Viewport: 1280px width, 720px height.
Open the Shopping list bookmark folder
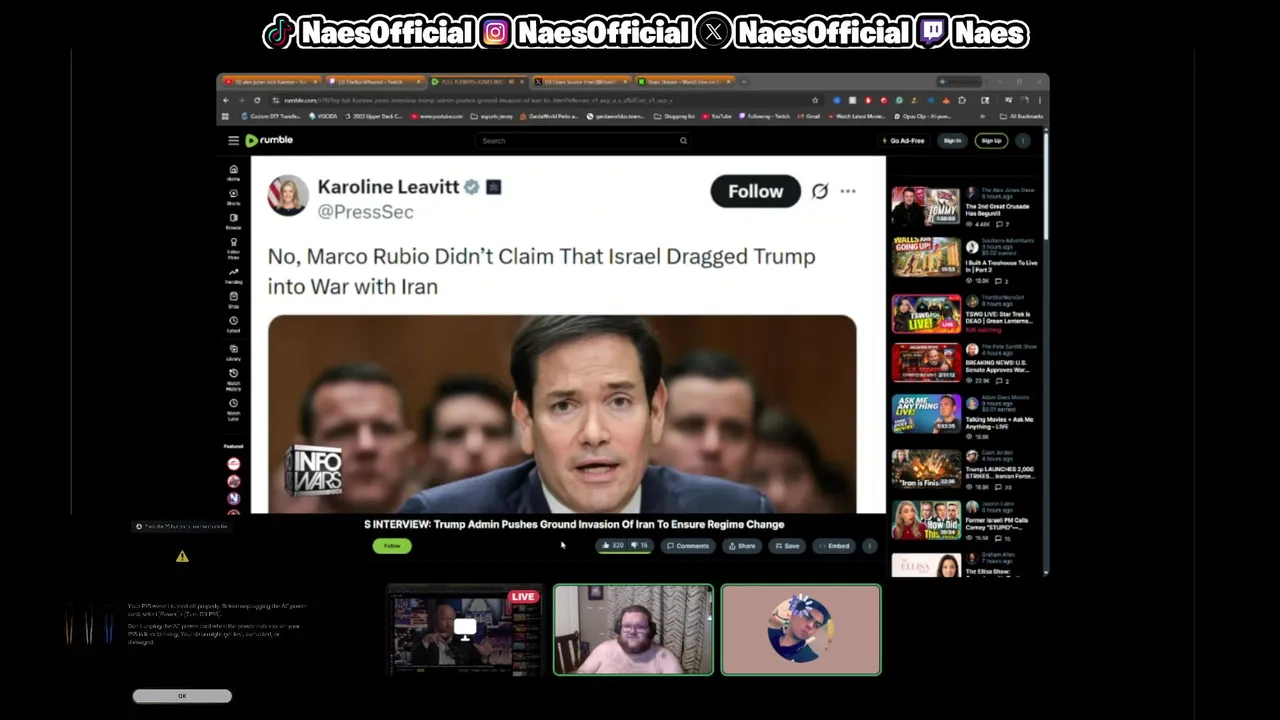[x=676, y=116]
